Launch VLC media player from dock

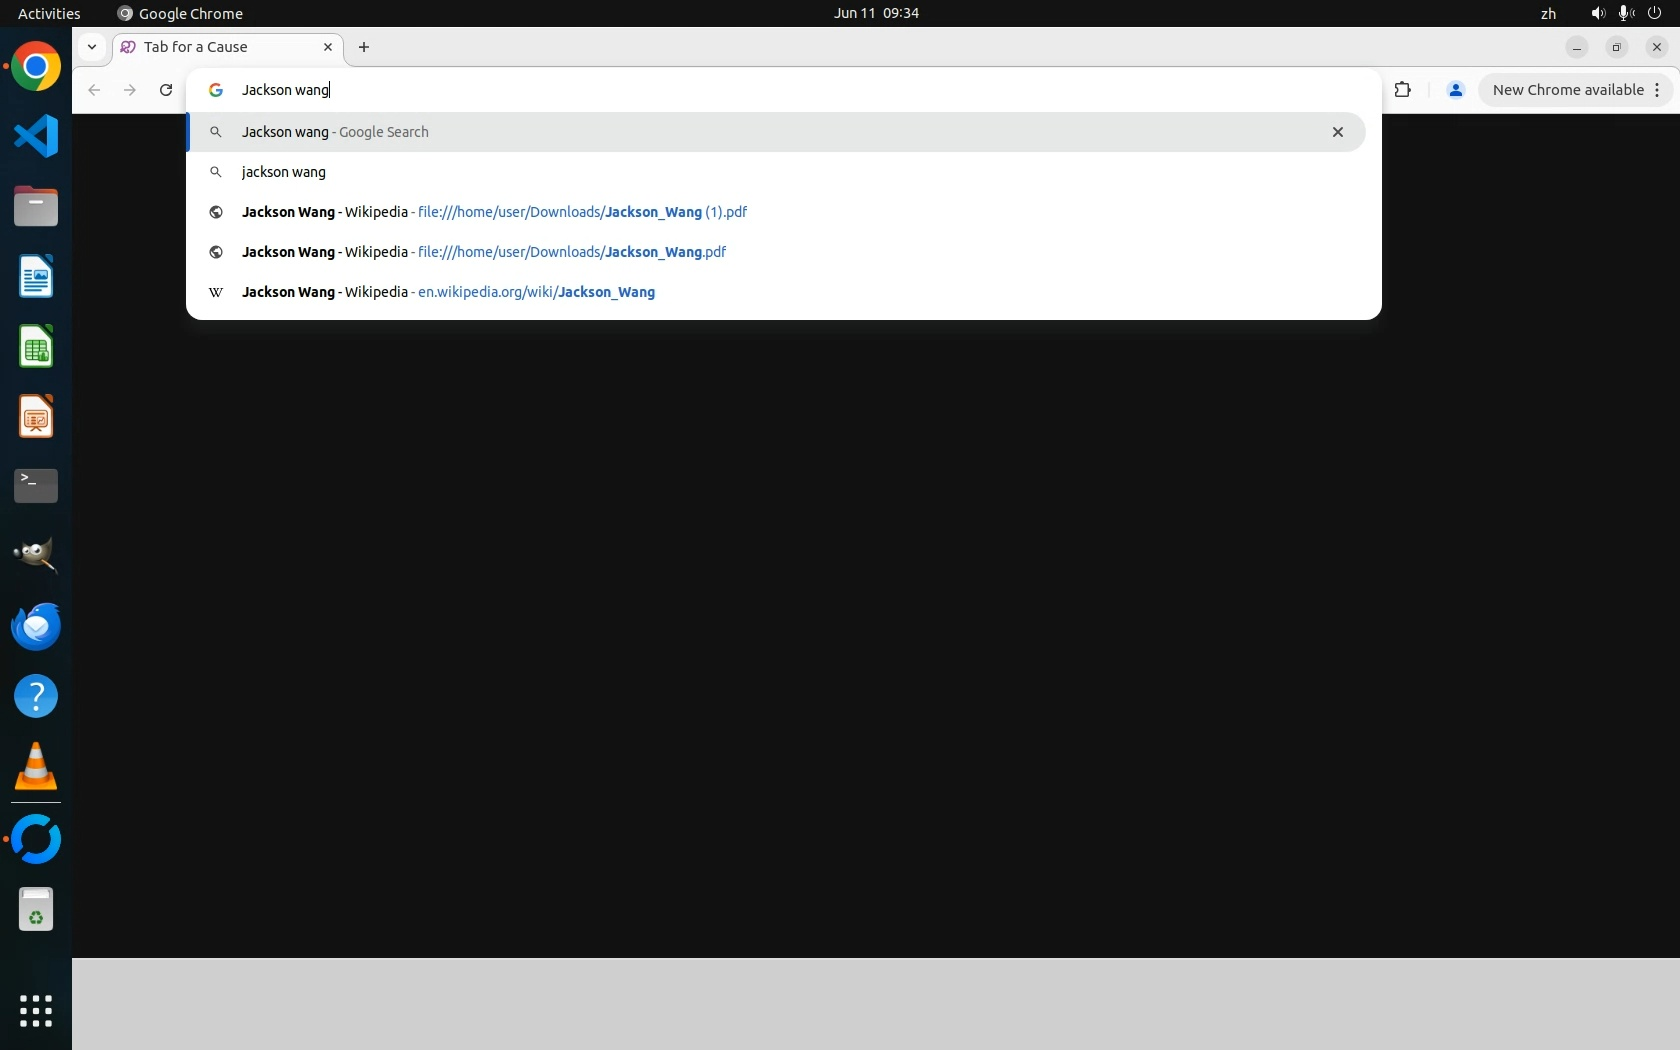(x=36, y=767)
